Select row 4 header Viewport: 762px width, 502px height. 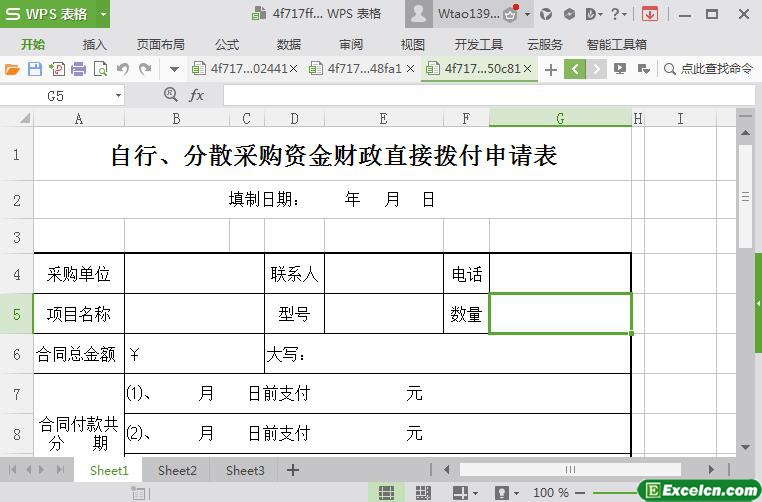[17, 274]
